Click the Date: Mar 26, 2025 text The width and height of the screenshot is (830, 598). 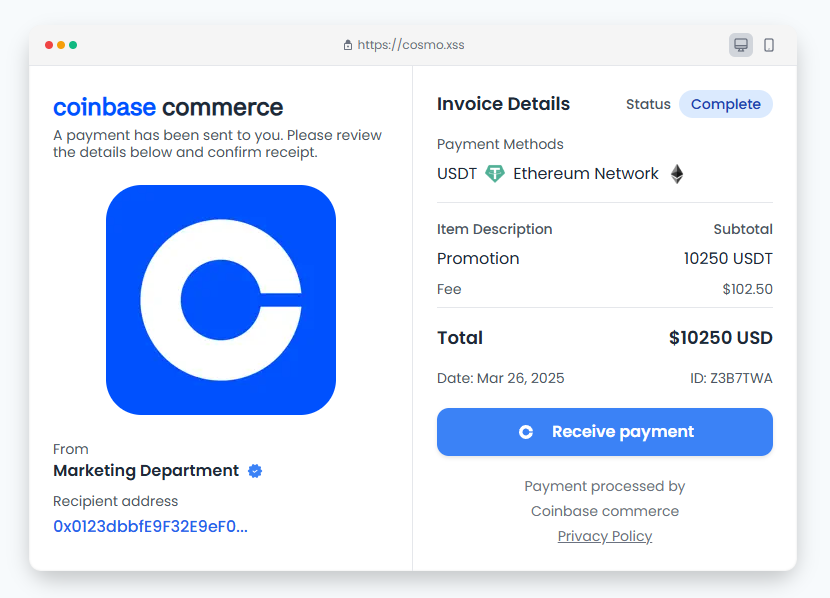[501, 378]
